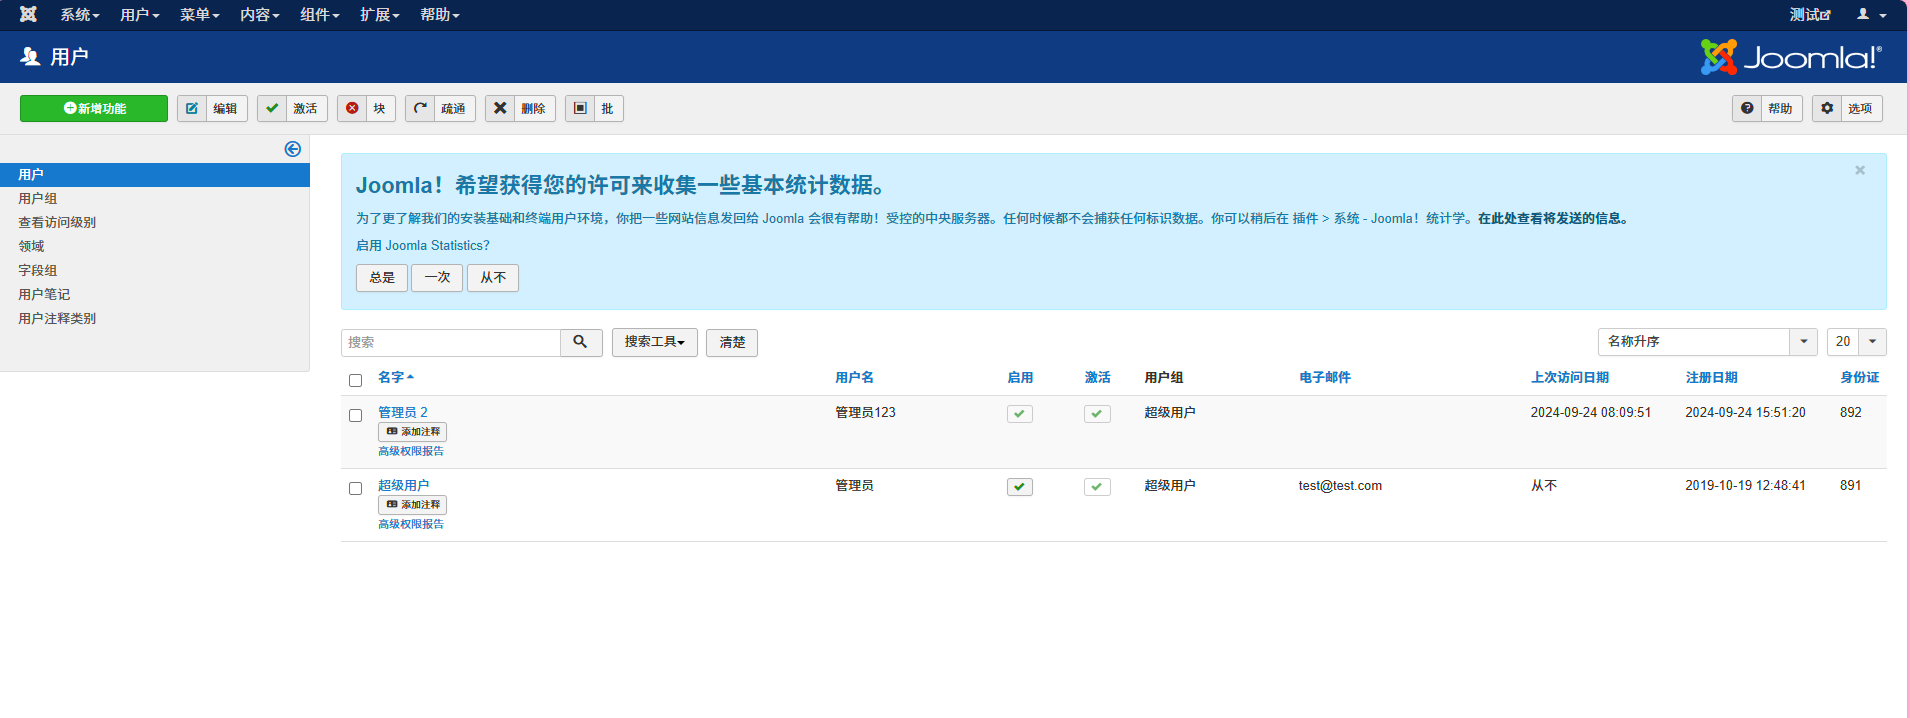
Task: Open 用户组 in the left sidebar
Action: [38, 199]
